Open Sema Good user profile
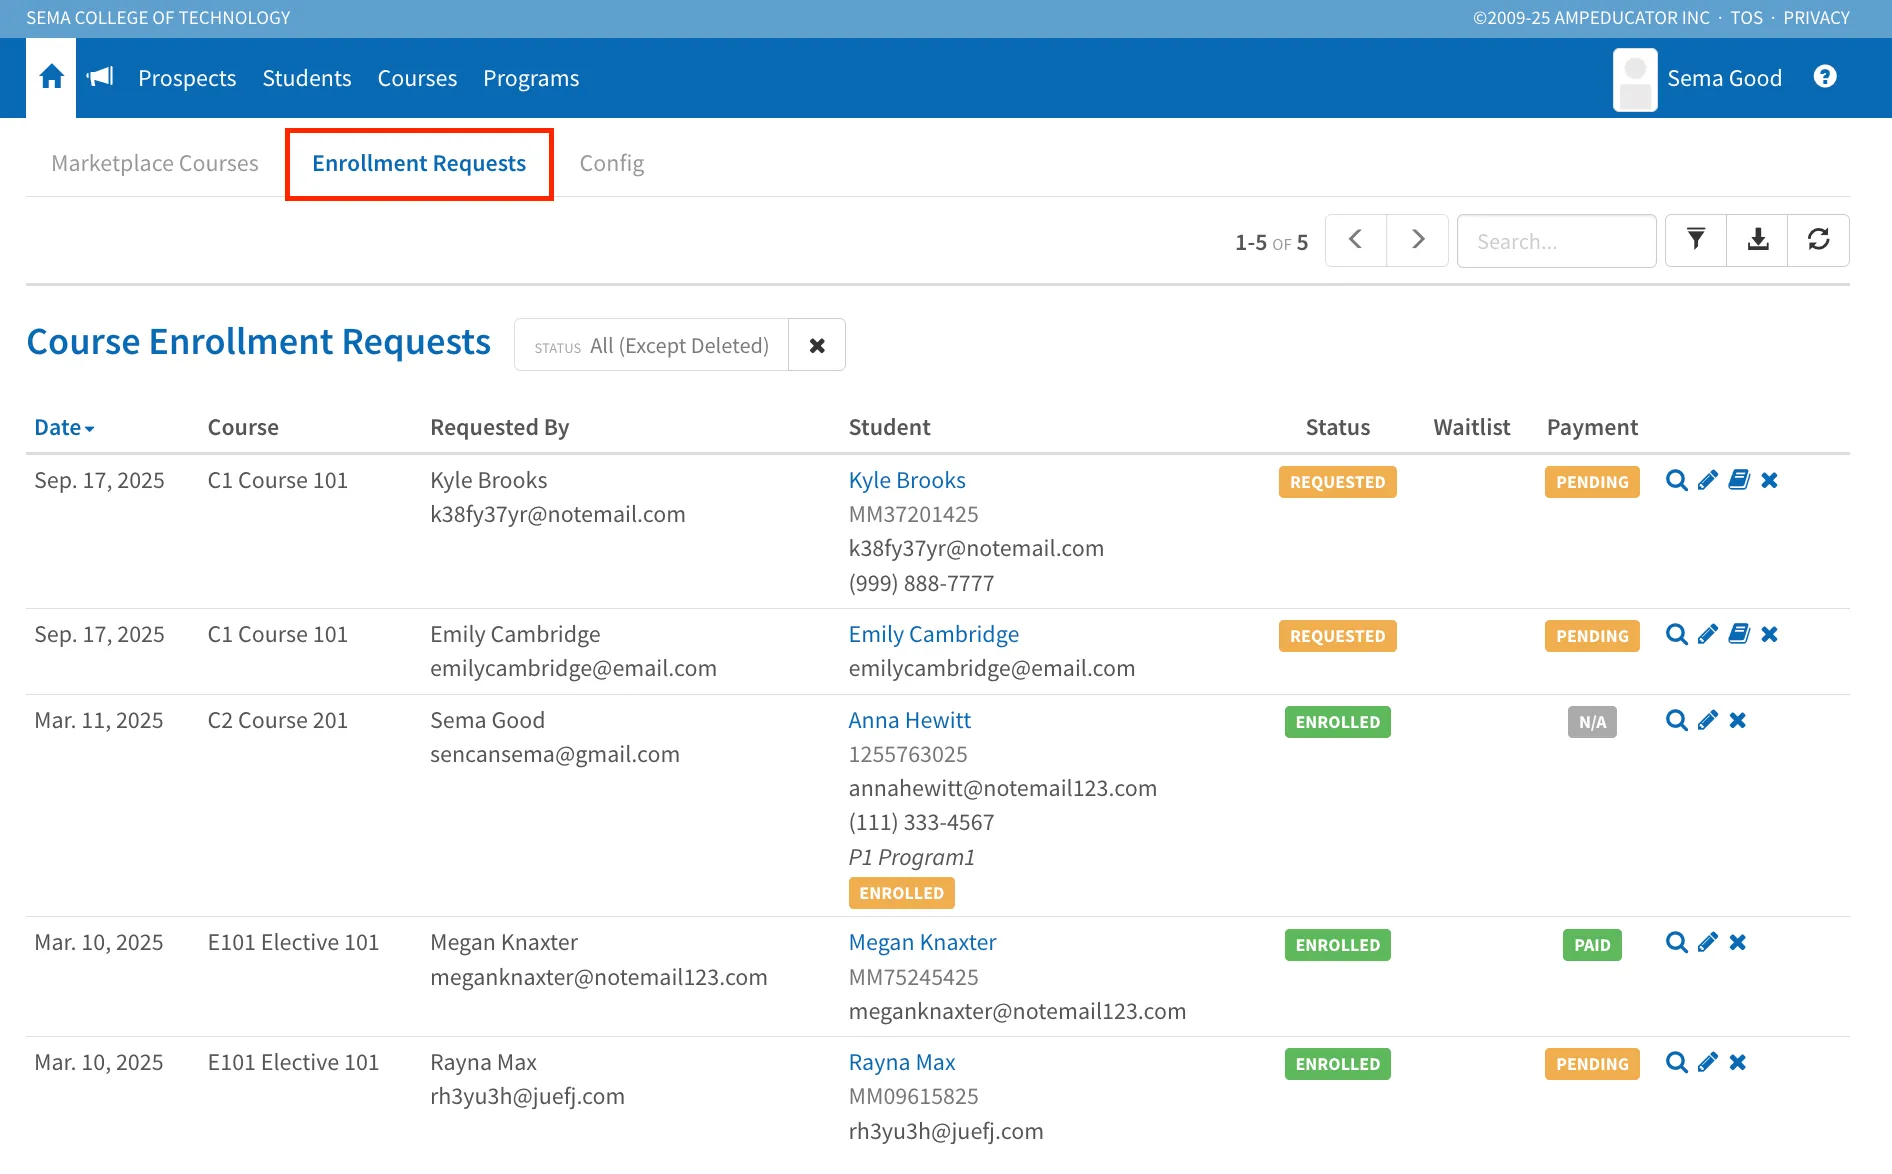Screen dimensions: 1892x1174 [x=1698, y=78]
